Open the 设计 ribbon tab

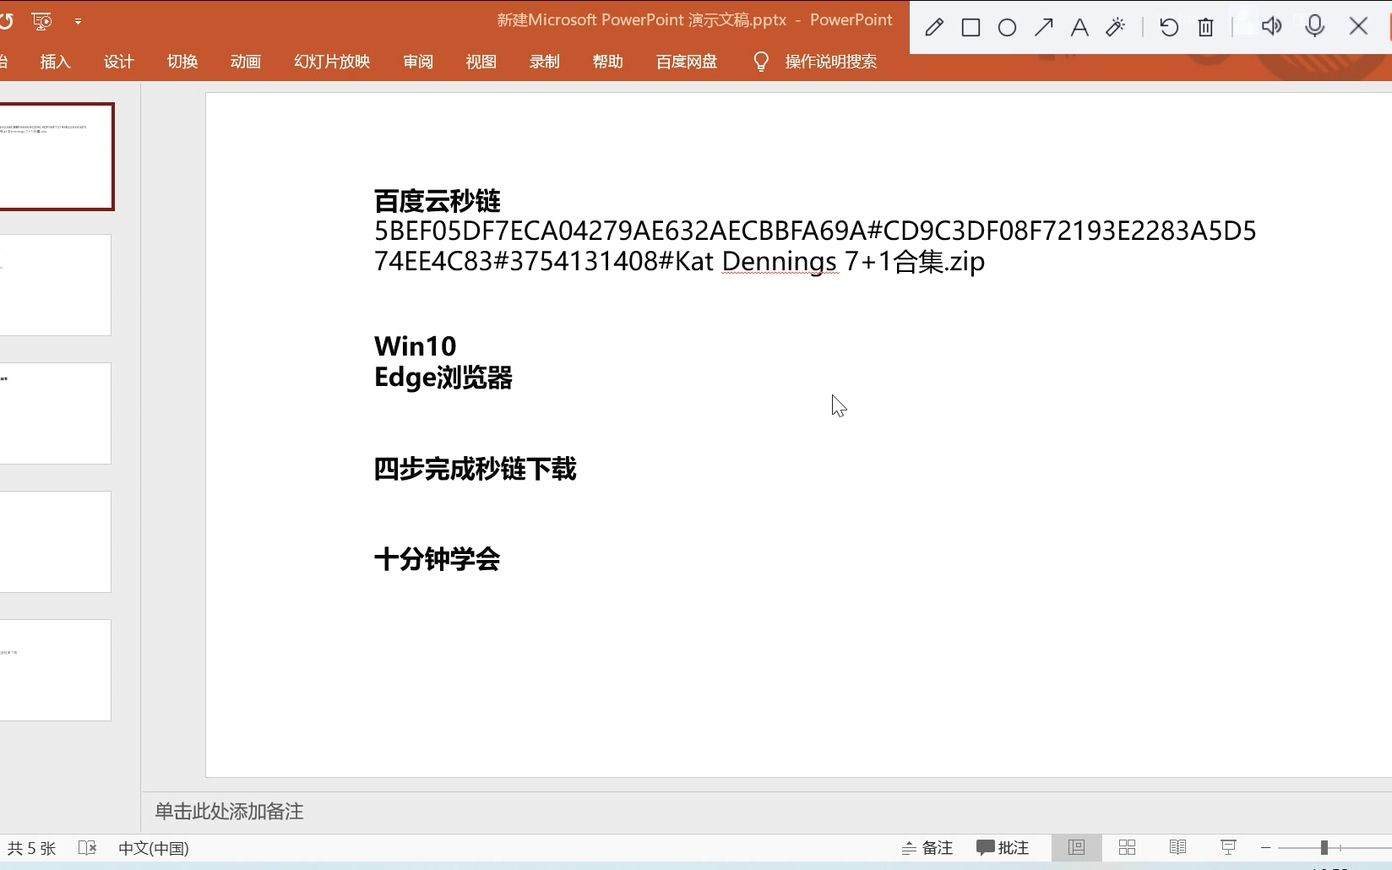click(x=118, y=62)
